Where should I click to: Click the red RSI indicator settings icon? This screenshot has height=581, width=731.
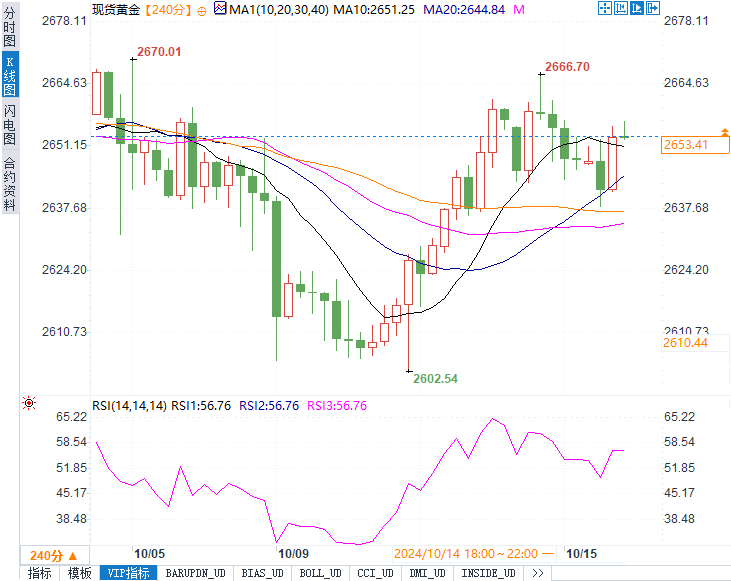point(29,403)
